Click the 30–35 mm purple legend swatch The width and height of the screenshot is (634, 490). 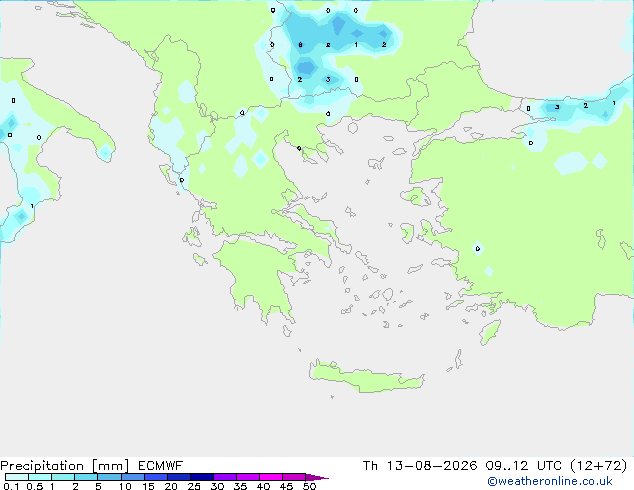(224, 477)
